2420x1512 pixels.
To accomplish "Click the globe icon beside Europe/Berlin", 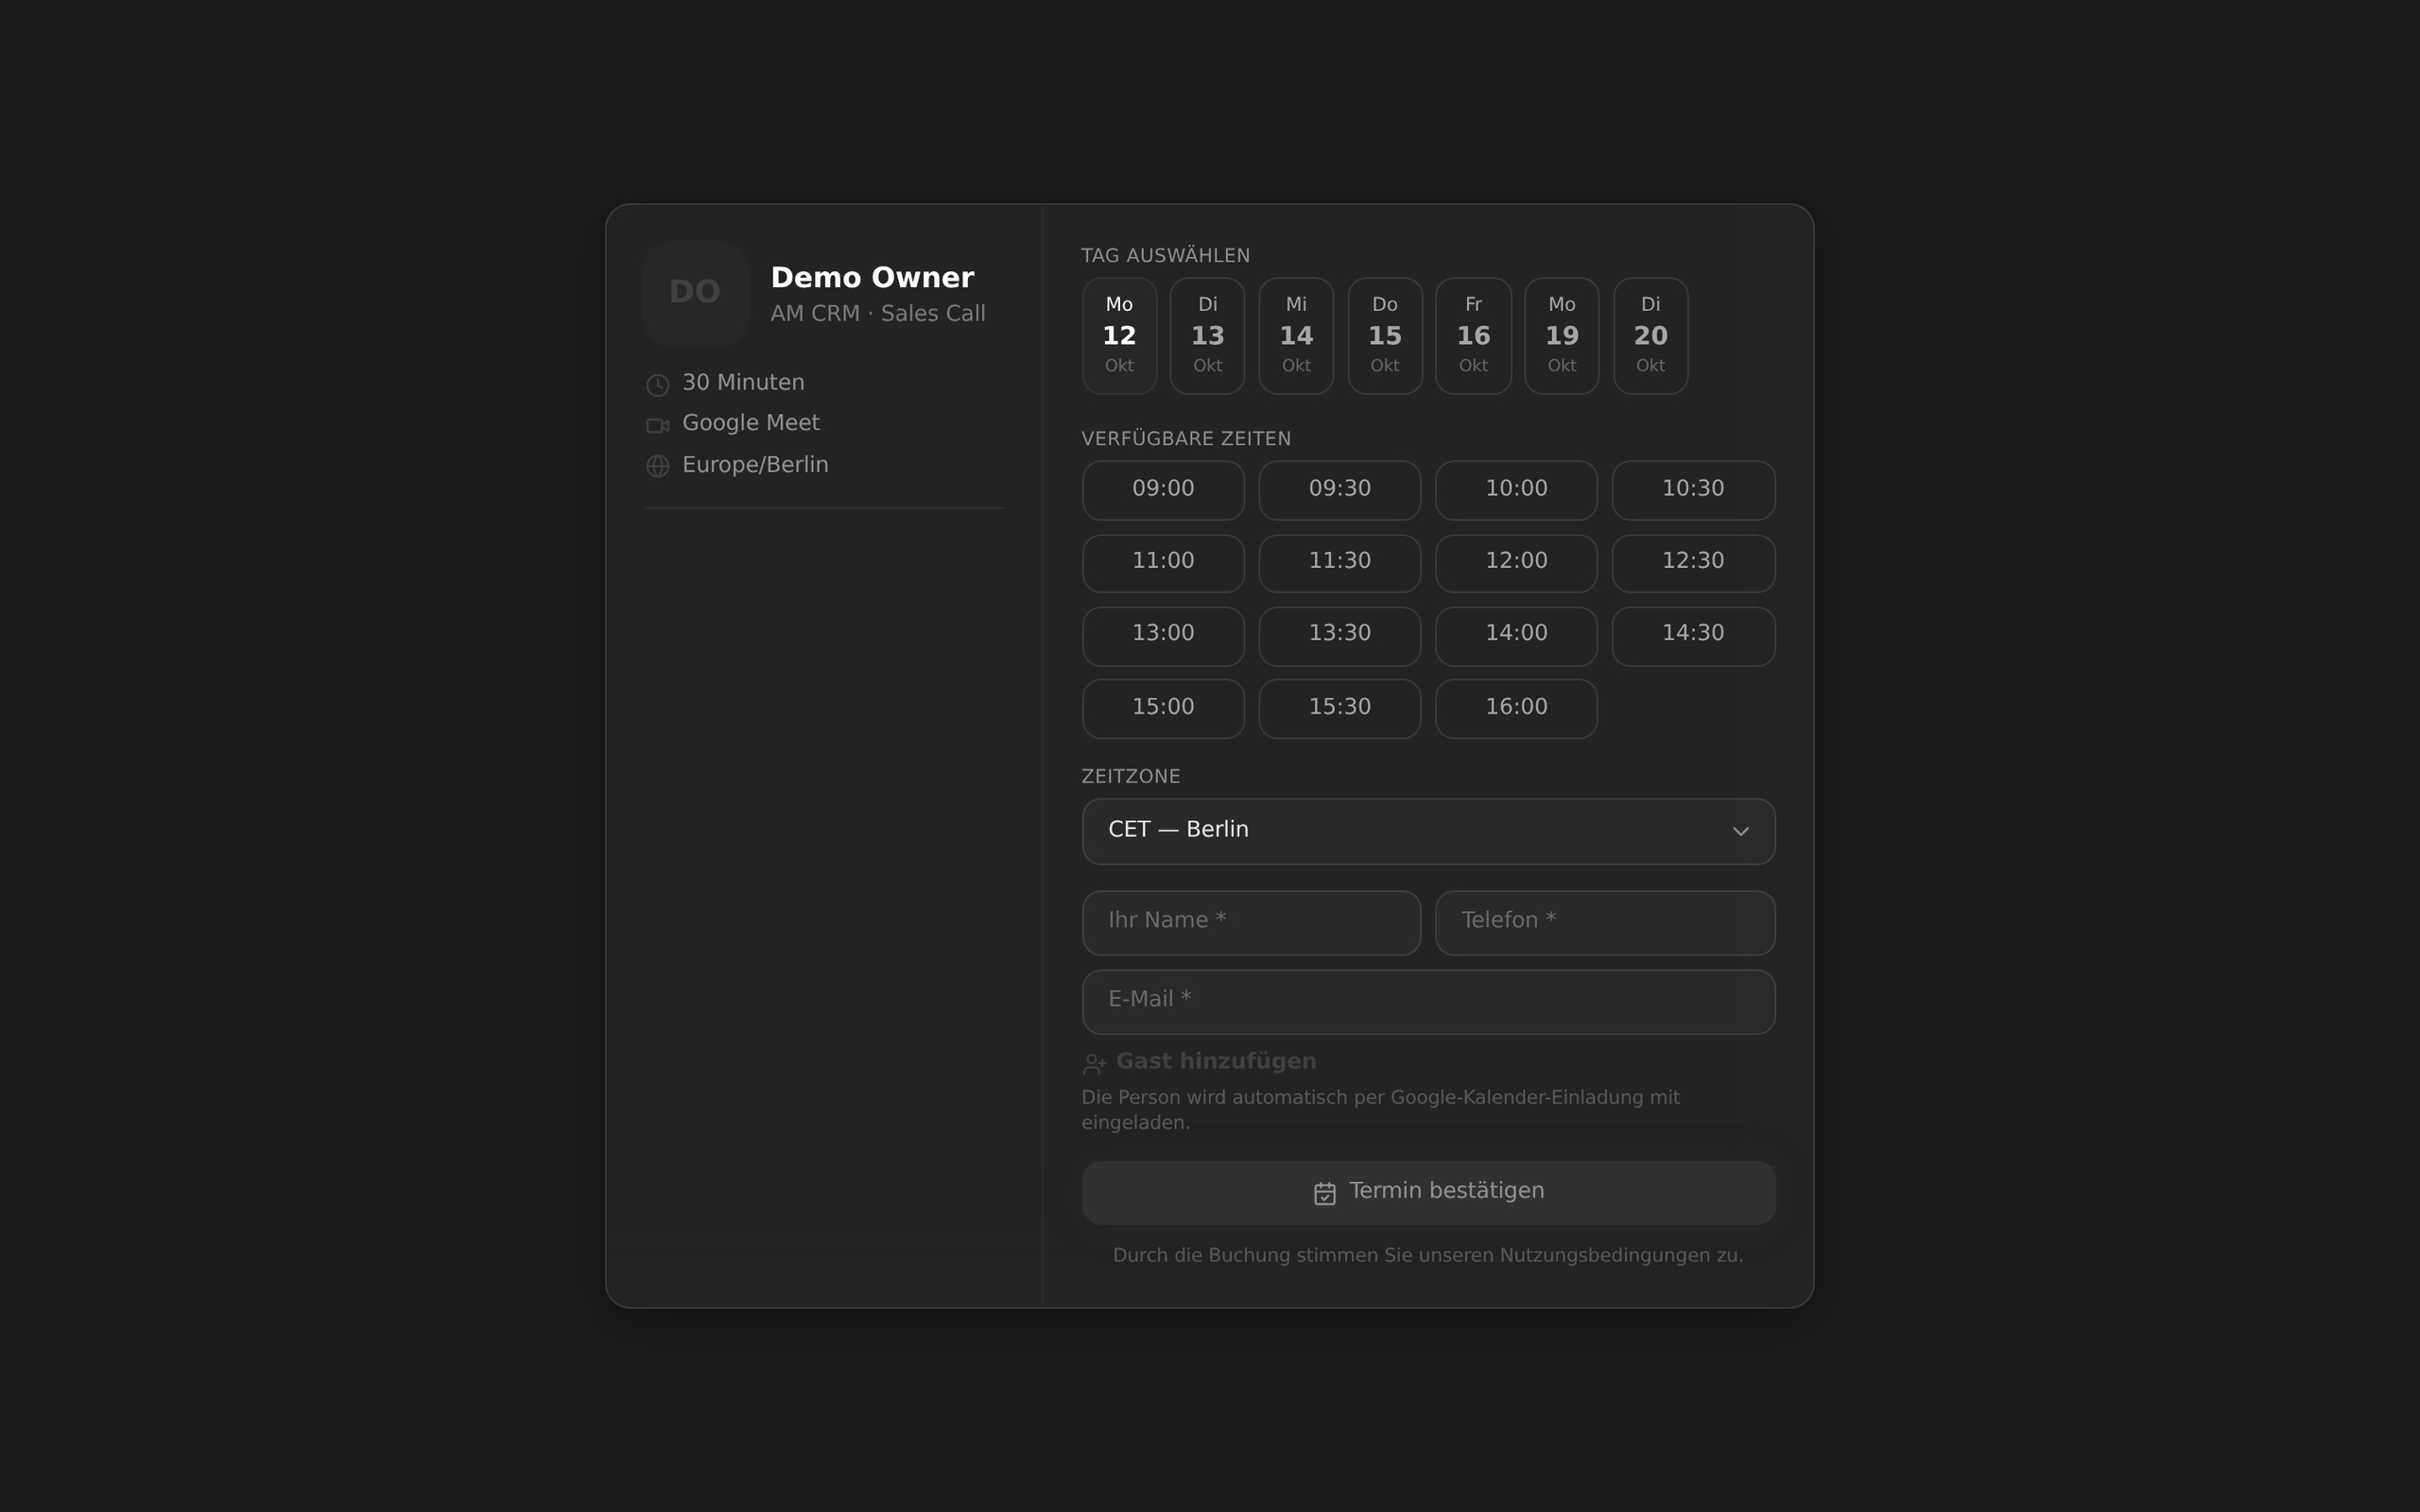I will coord(657,466).
